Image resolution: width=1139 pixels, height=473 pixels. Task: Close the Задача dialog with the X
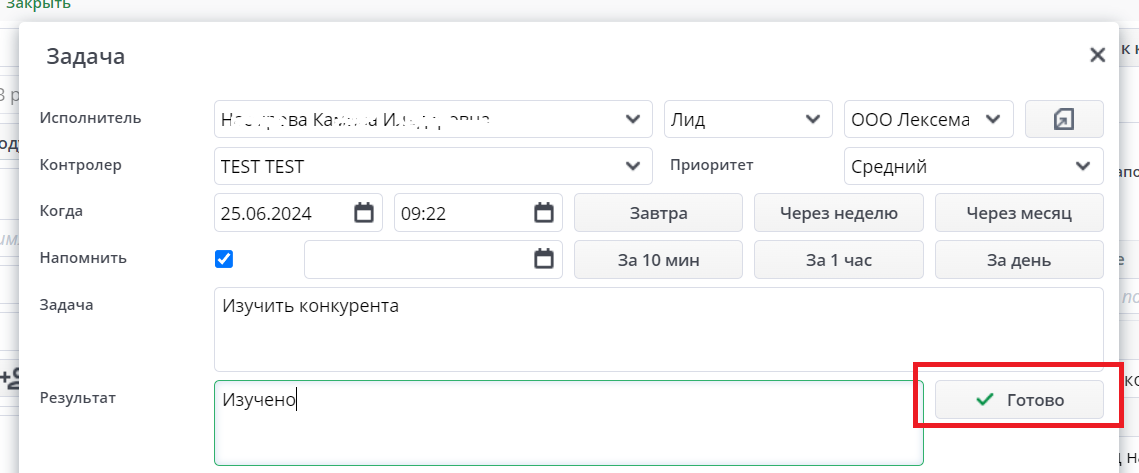[1097, 55]
